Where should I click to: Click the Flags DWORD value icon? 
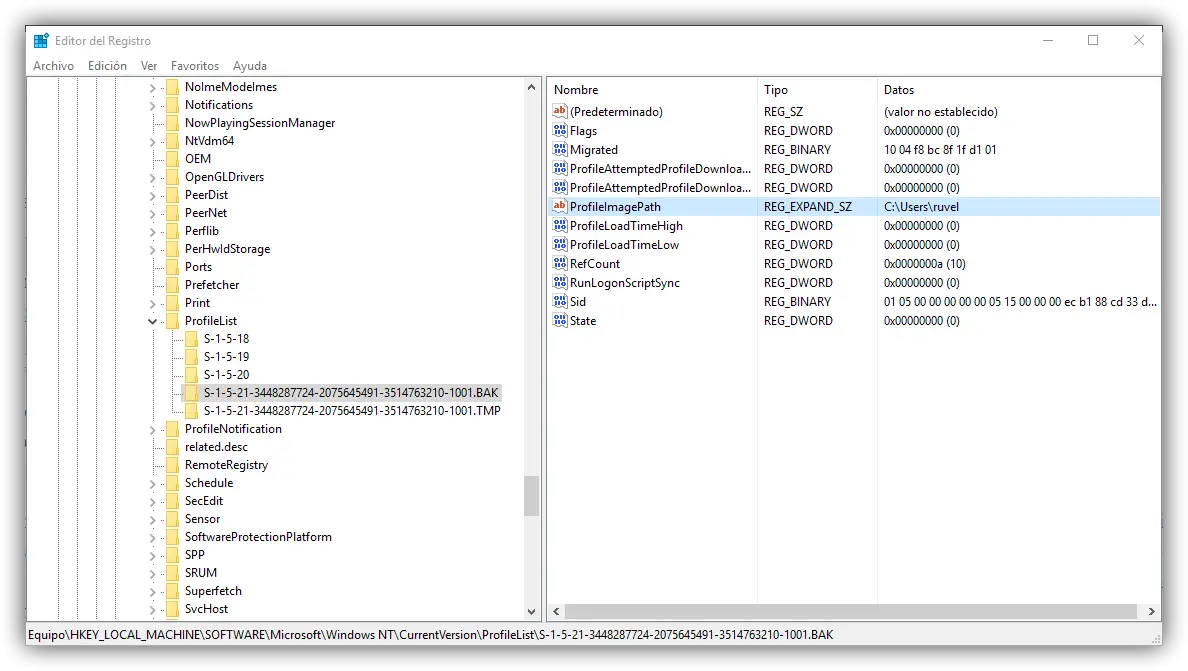tap(560, 130)
